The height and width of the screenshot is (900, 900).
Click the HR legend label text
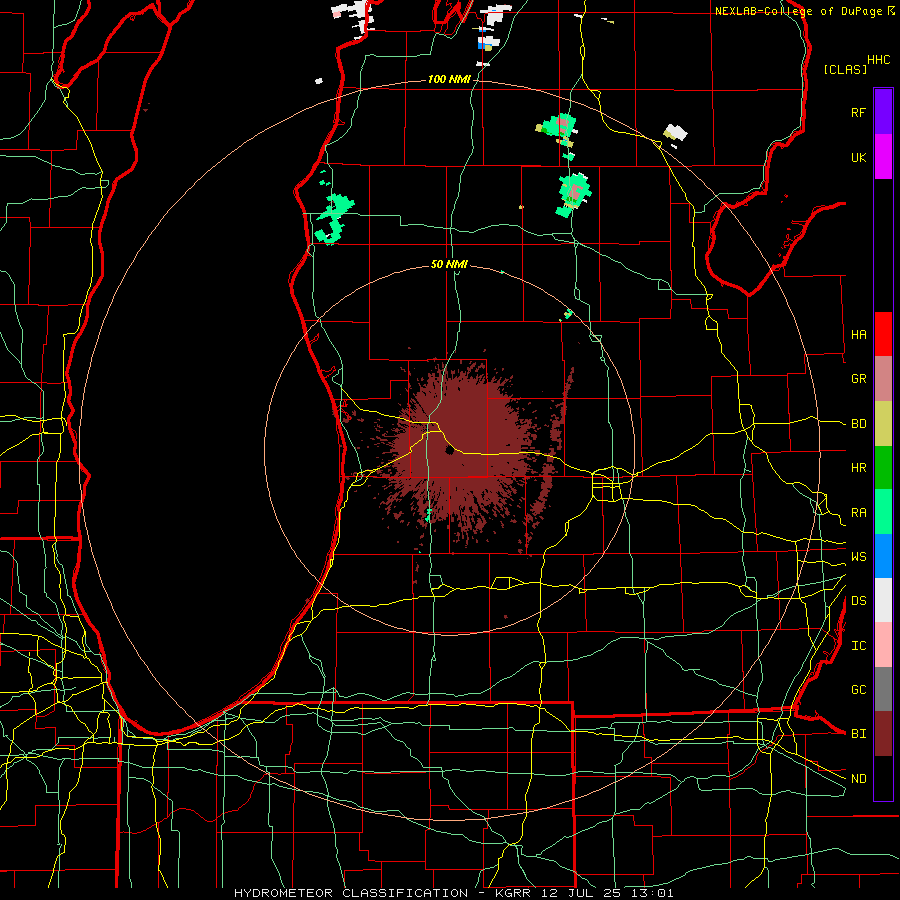[x=858, y=468]
